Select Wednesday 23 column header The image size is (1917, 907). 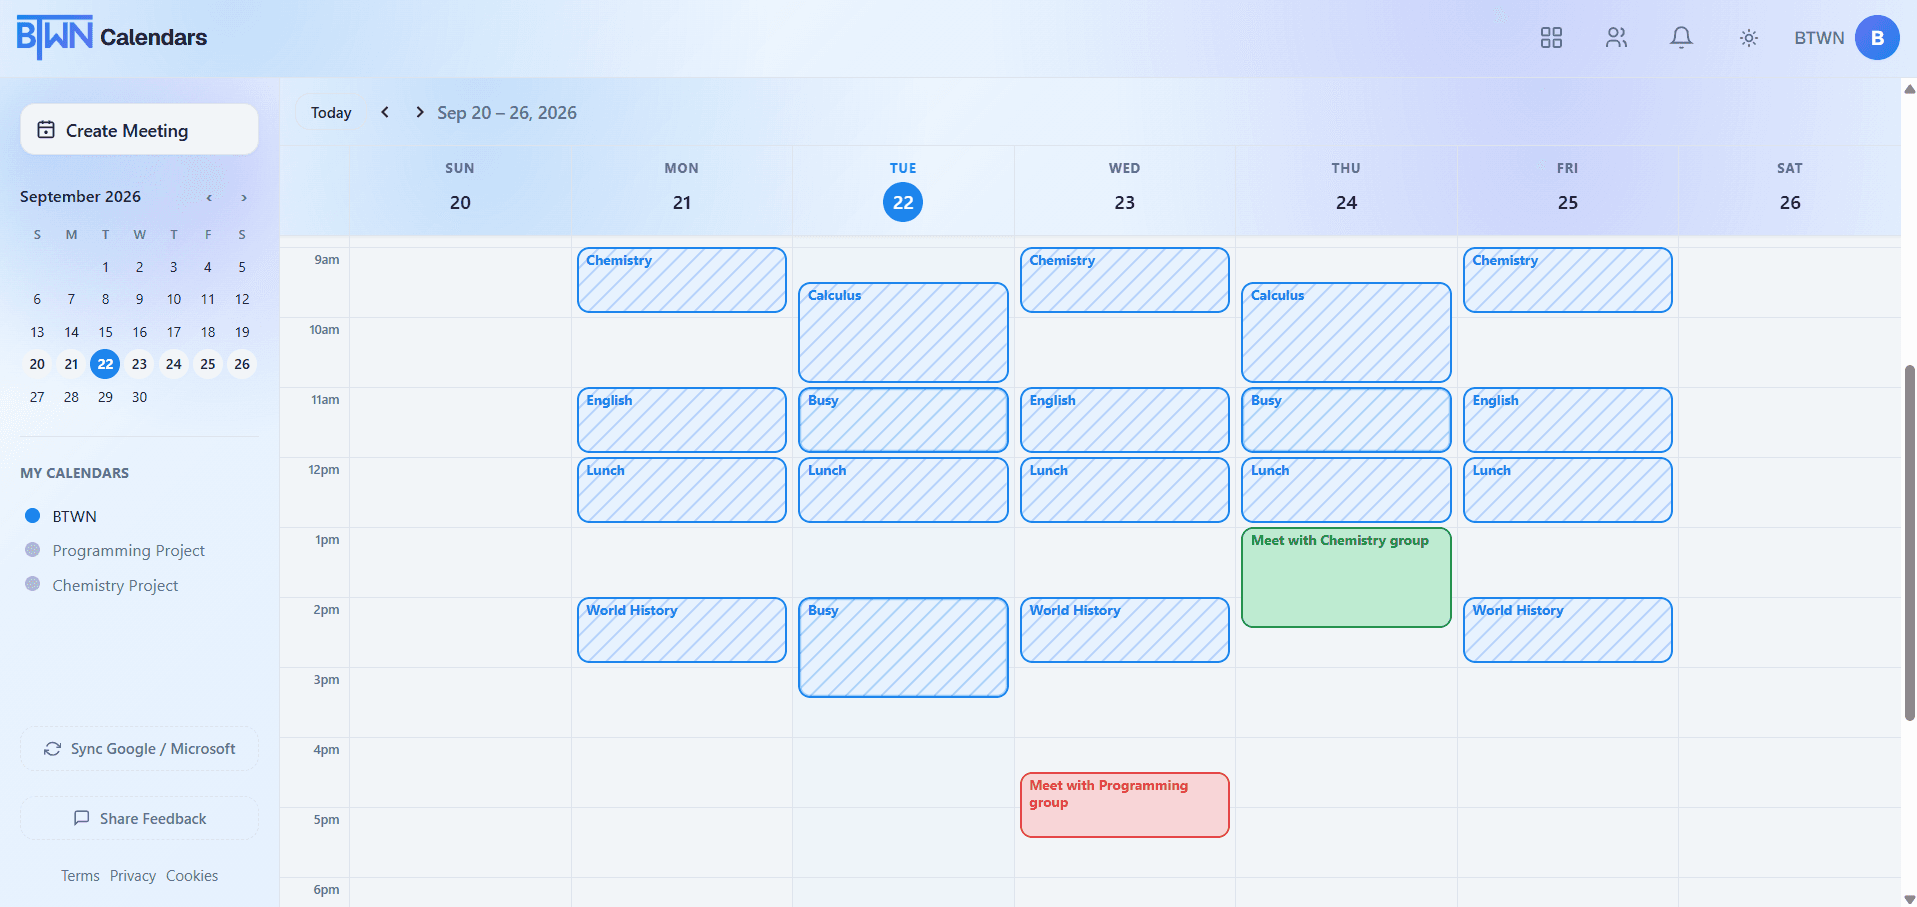click(1125, 190)
